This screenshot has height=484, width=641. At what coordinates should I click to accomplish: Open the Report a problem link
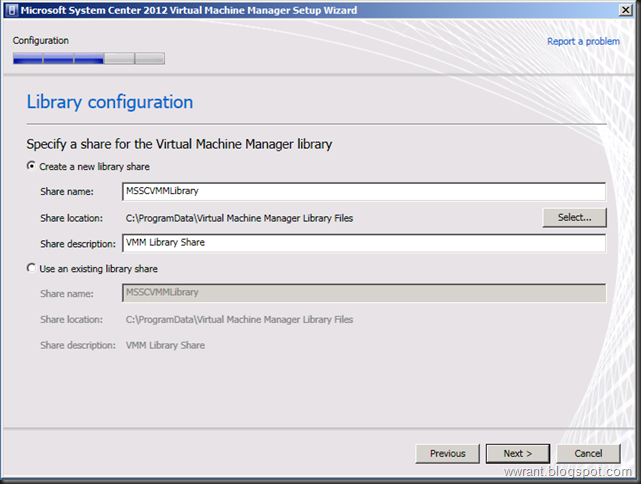(x=583, y=41)
